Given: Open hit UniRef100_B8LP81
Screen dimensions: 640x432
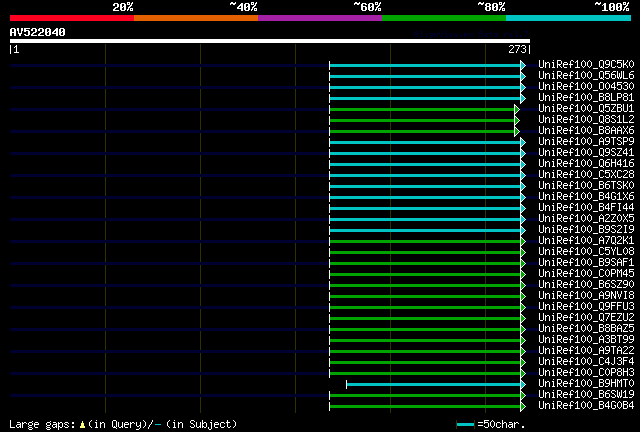Looking at the screenshot, I should pos(586,98).
